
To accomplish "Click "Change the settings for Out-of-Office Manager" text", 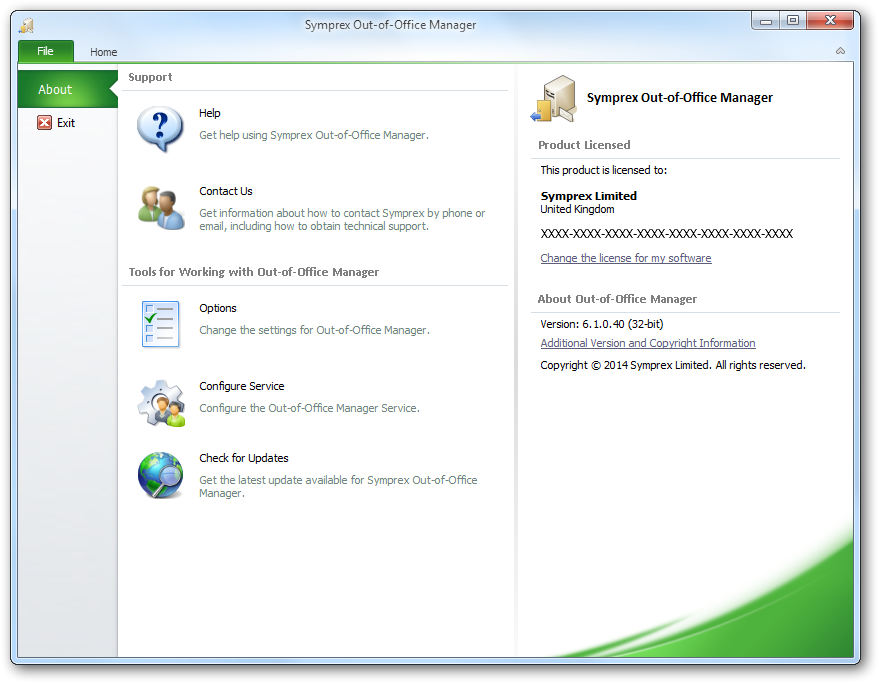I will tap(314, 330).
